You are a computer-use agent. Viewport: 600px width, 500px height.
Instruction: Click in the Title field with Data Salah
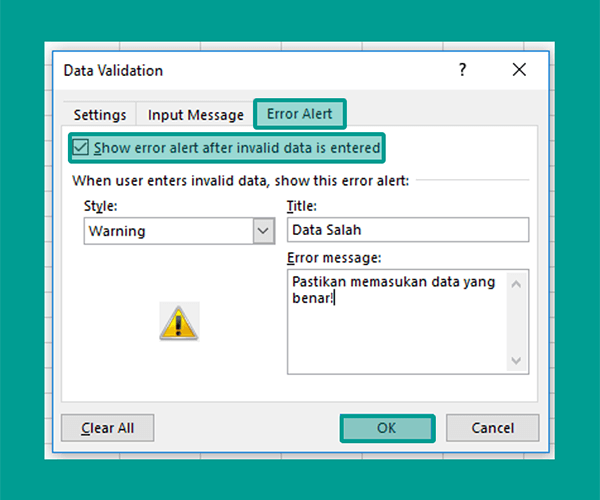408,230
